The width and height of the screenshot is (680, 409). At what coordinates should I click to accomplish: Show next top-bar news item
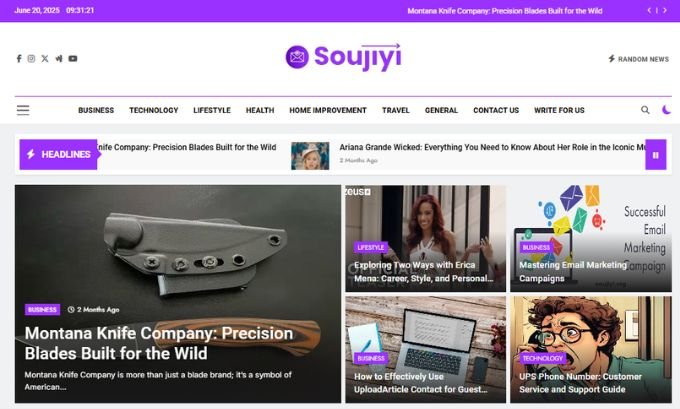665,10
